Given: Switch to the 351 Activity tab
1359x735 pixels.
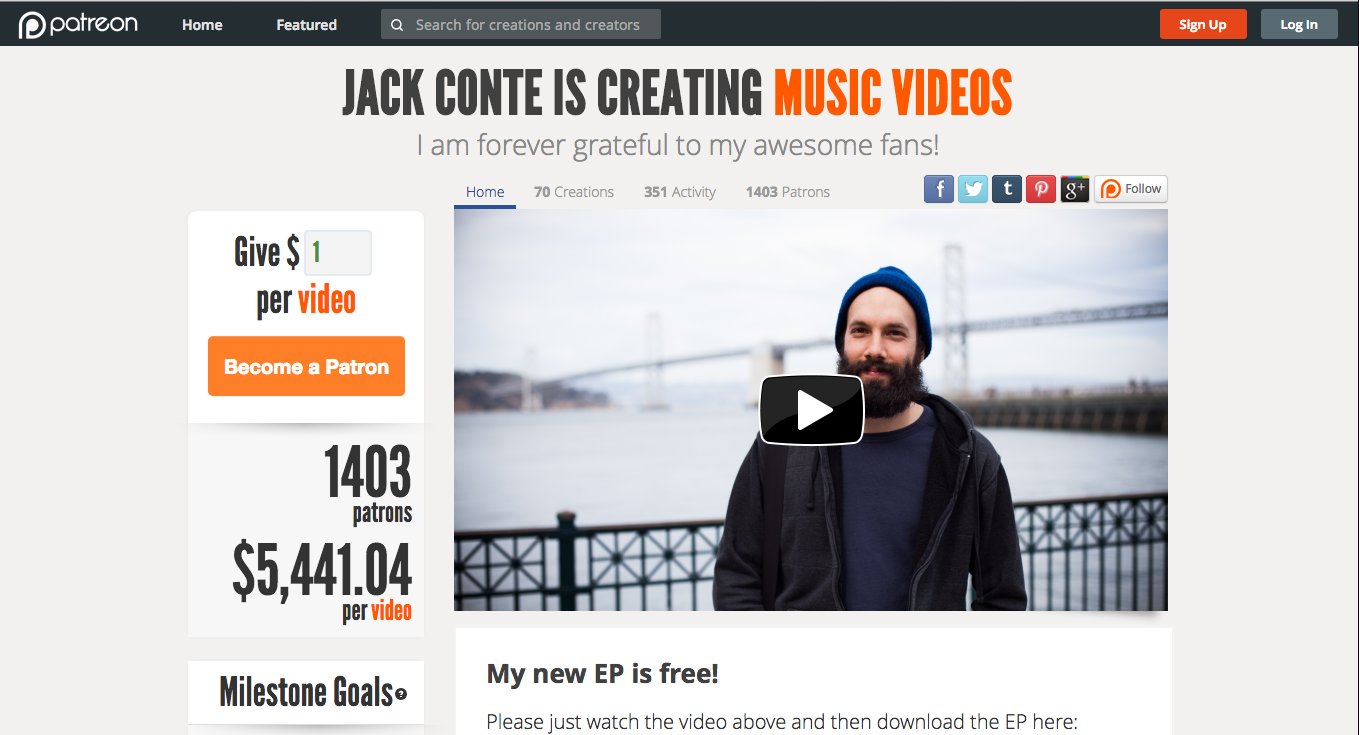Looking at the screenshot, I should tap(680, 192).
